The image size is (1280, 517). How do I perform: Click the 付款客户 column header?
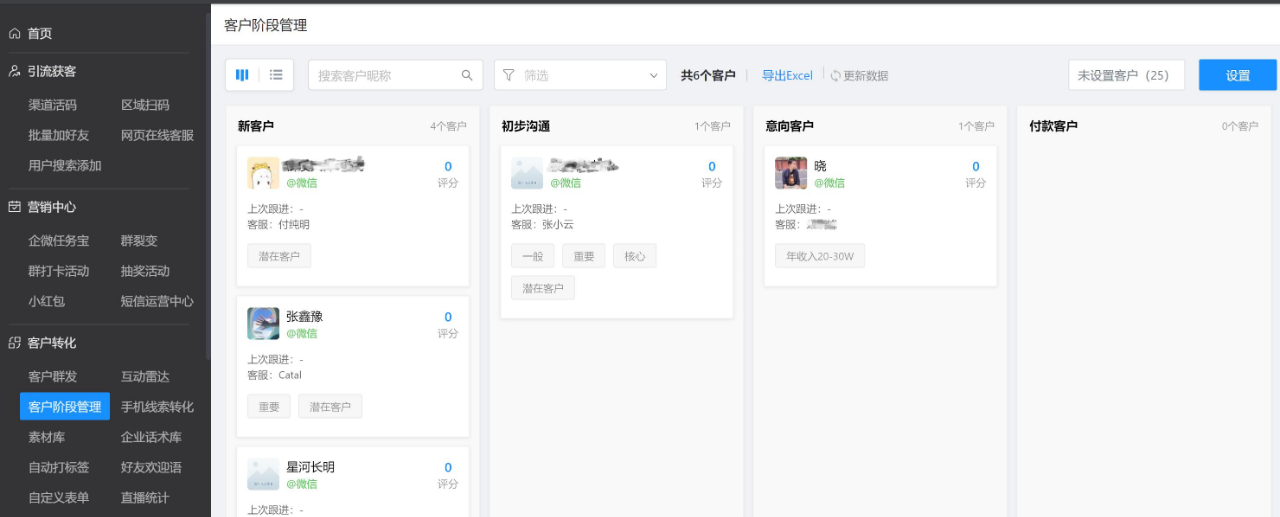pyautogui.click(x=1053, y=126)
